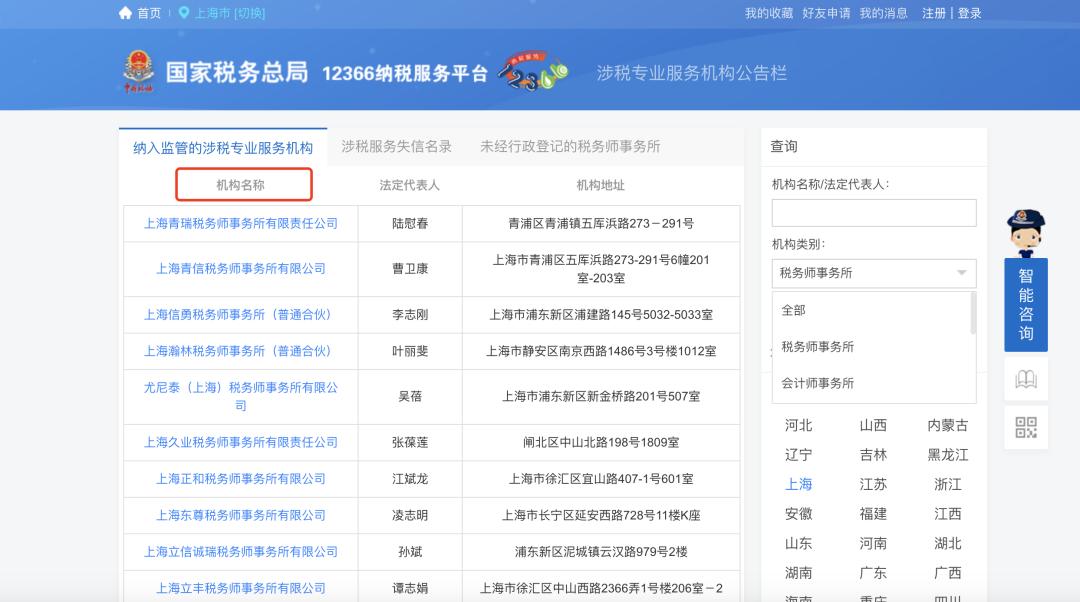Select province 河南
The image size is (1080, 602).
[x=873, y=543]
